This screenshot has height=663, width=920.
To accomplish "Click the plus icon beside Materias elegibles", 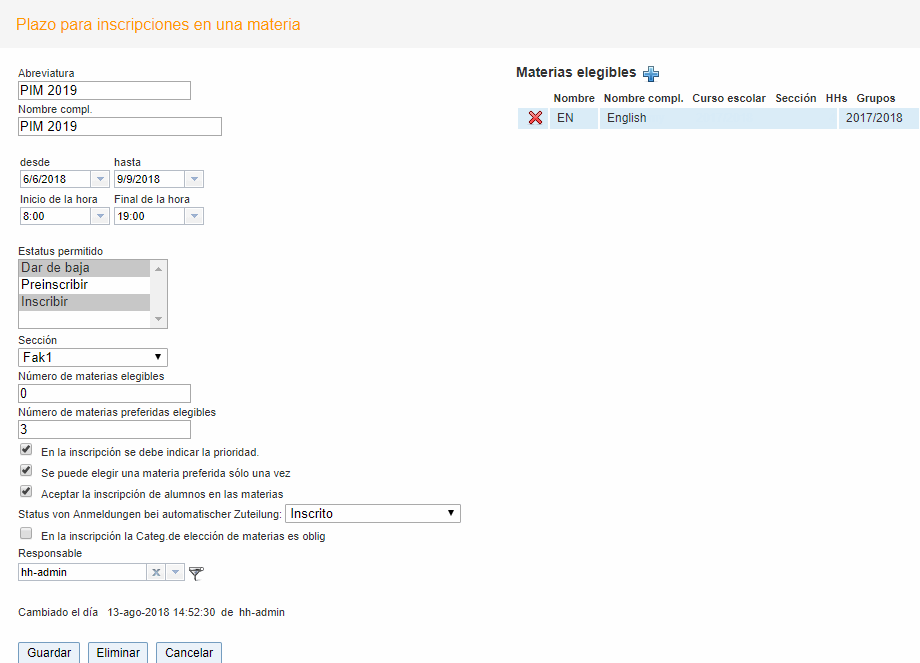I will [651, 73].
